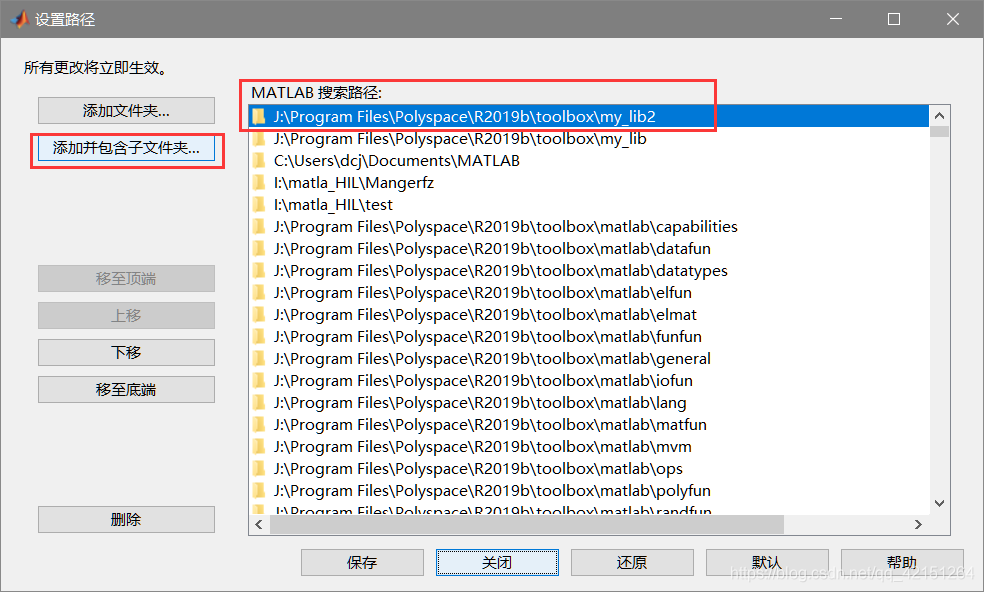Click folder icon of my_lib2 entry
Viewport: 984px width, 592px height.
click(x=259, y=116)
